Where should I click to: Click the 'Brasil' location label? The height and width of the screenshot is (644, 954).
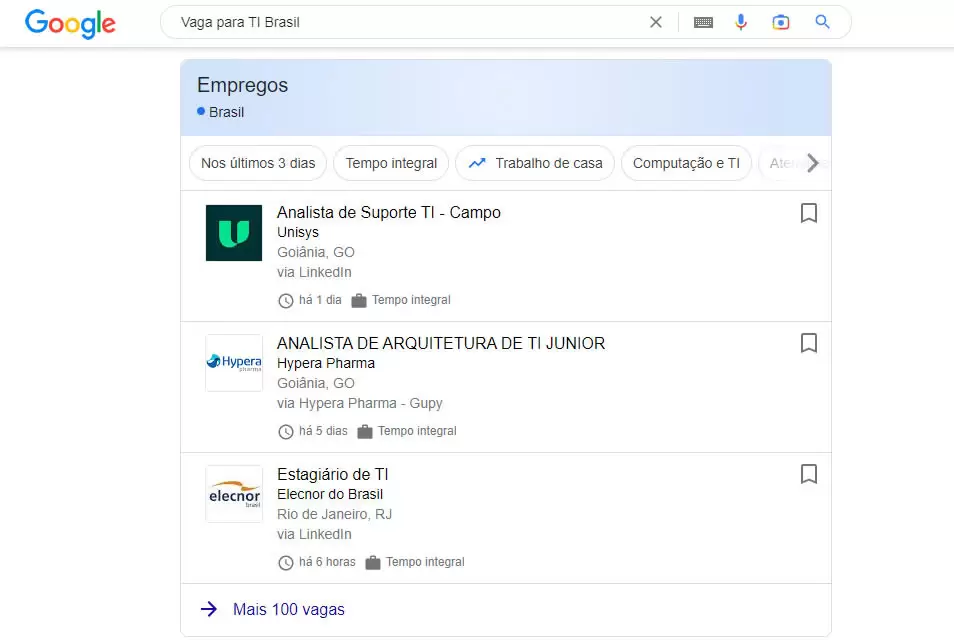226,112
